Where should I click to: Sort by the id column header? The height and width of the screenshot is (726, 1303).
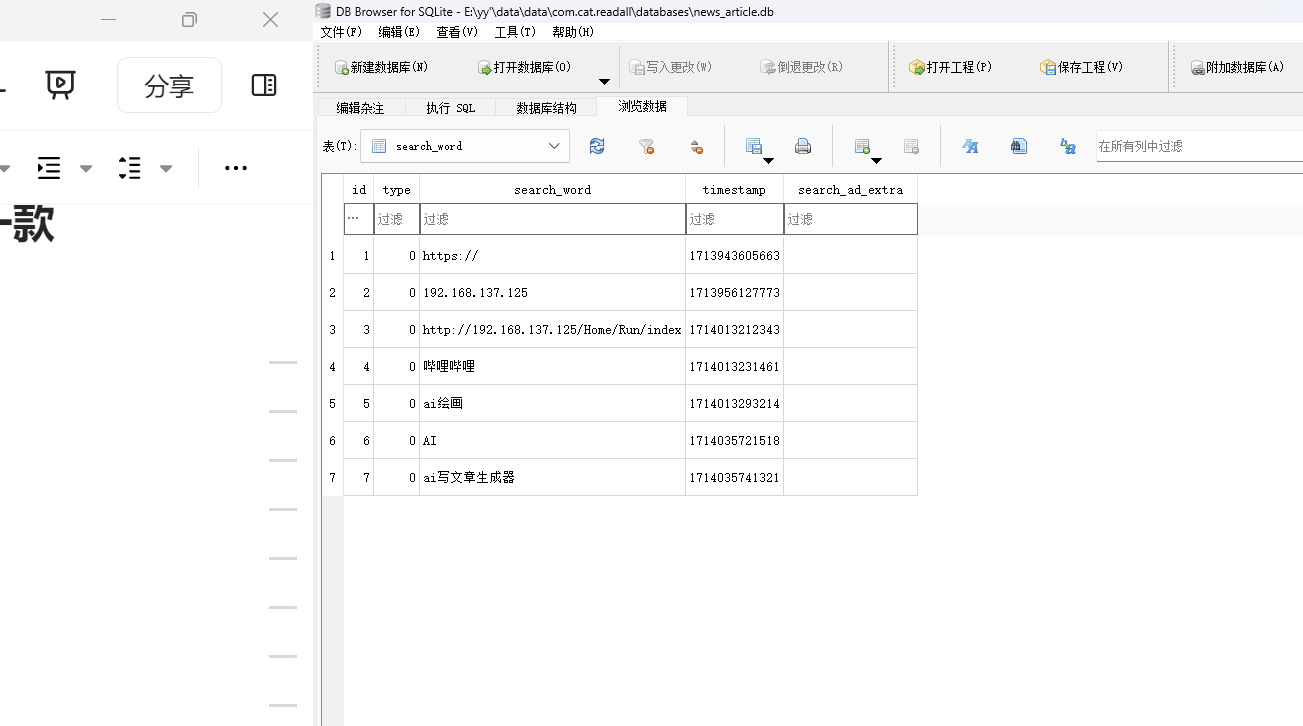(359, 189)
